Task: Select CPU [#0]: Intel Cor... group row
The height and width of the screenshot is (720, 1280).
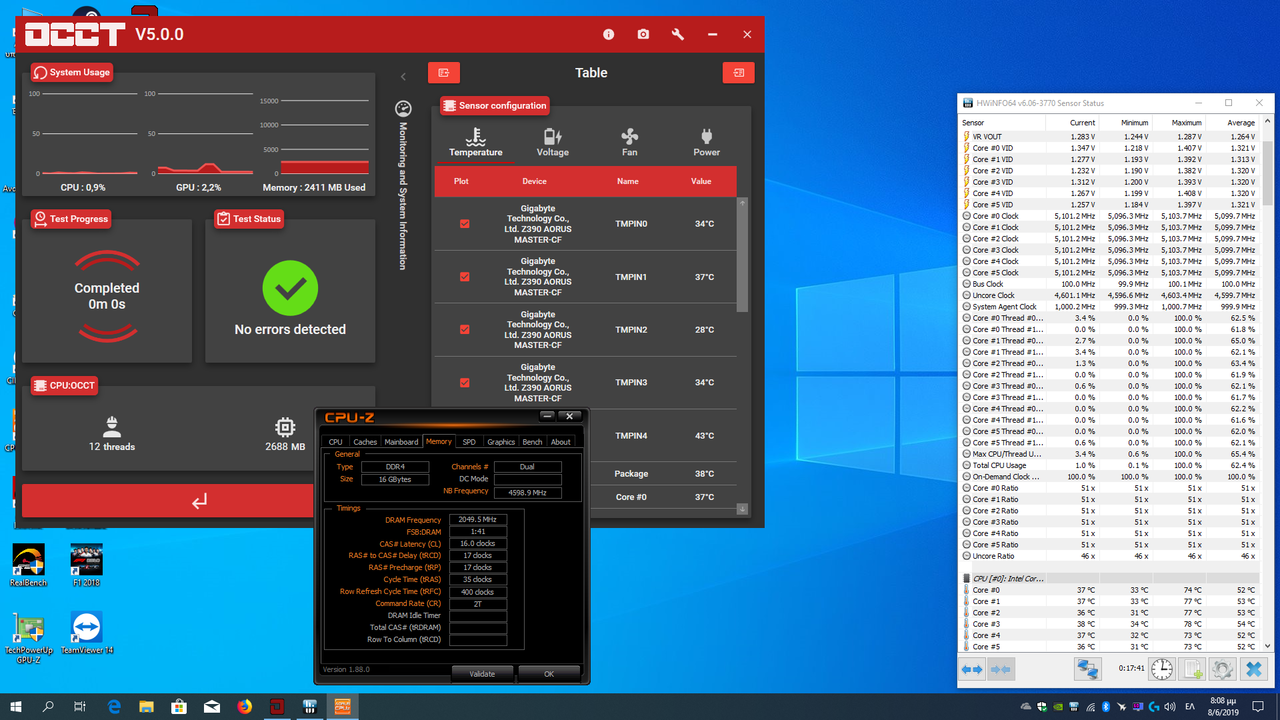Action: [1110, 578]
